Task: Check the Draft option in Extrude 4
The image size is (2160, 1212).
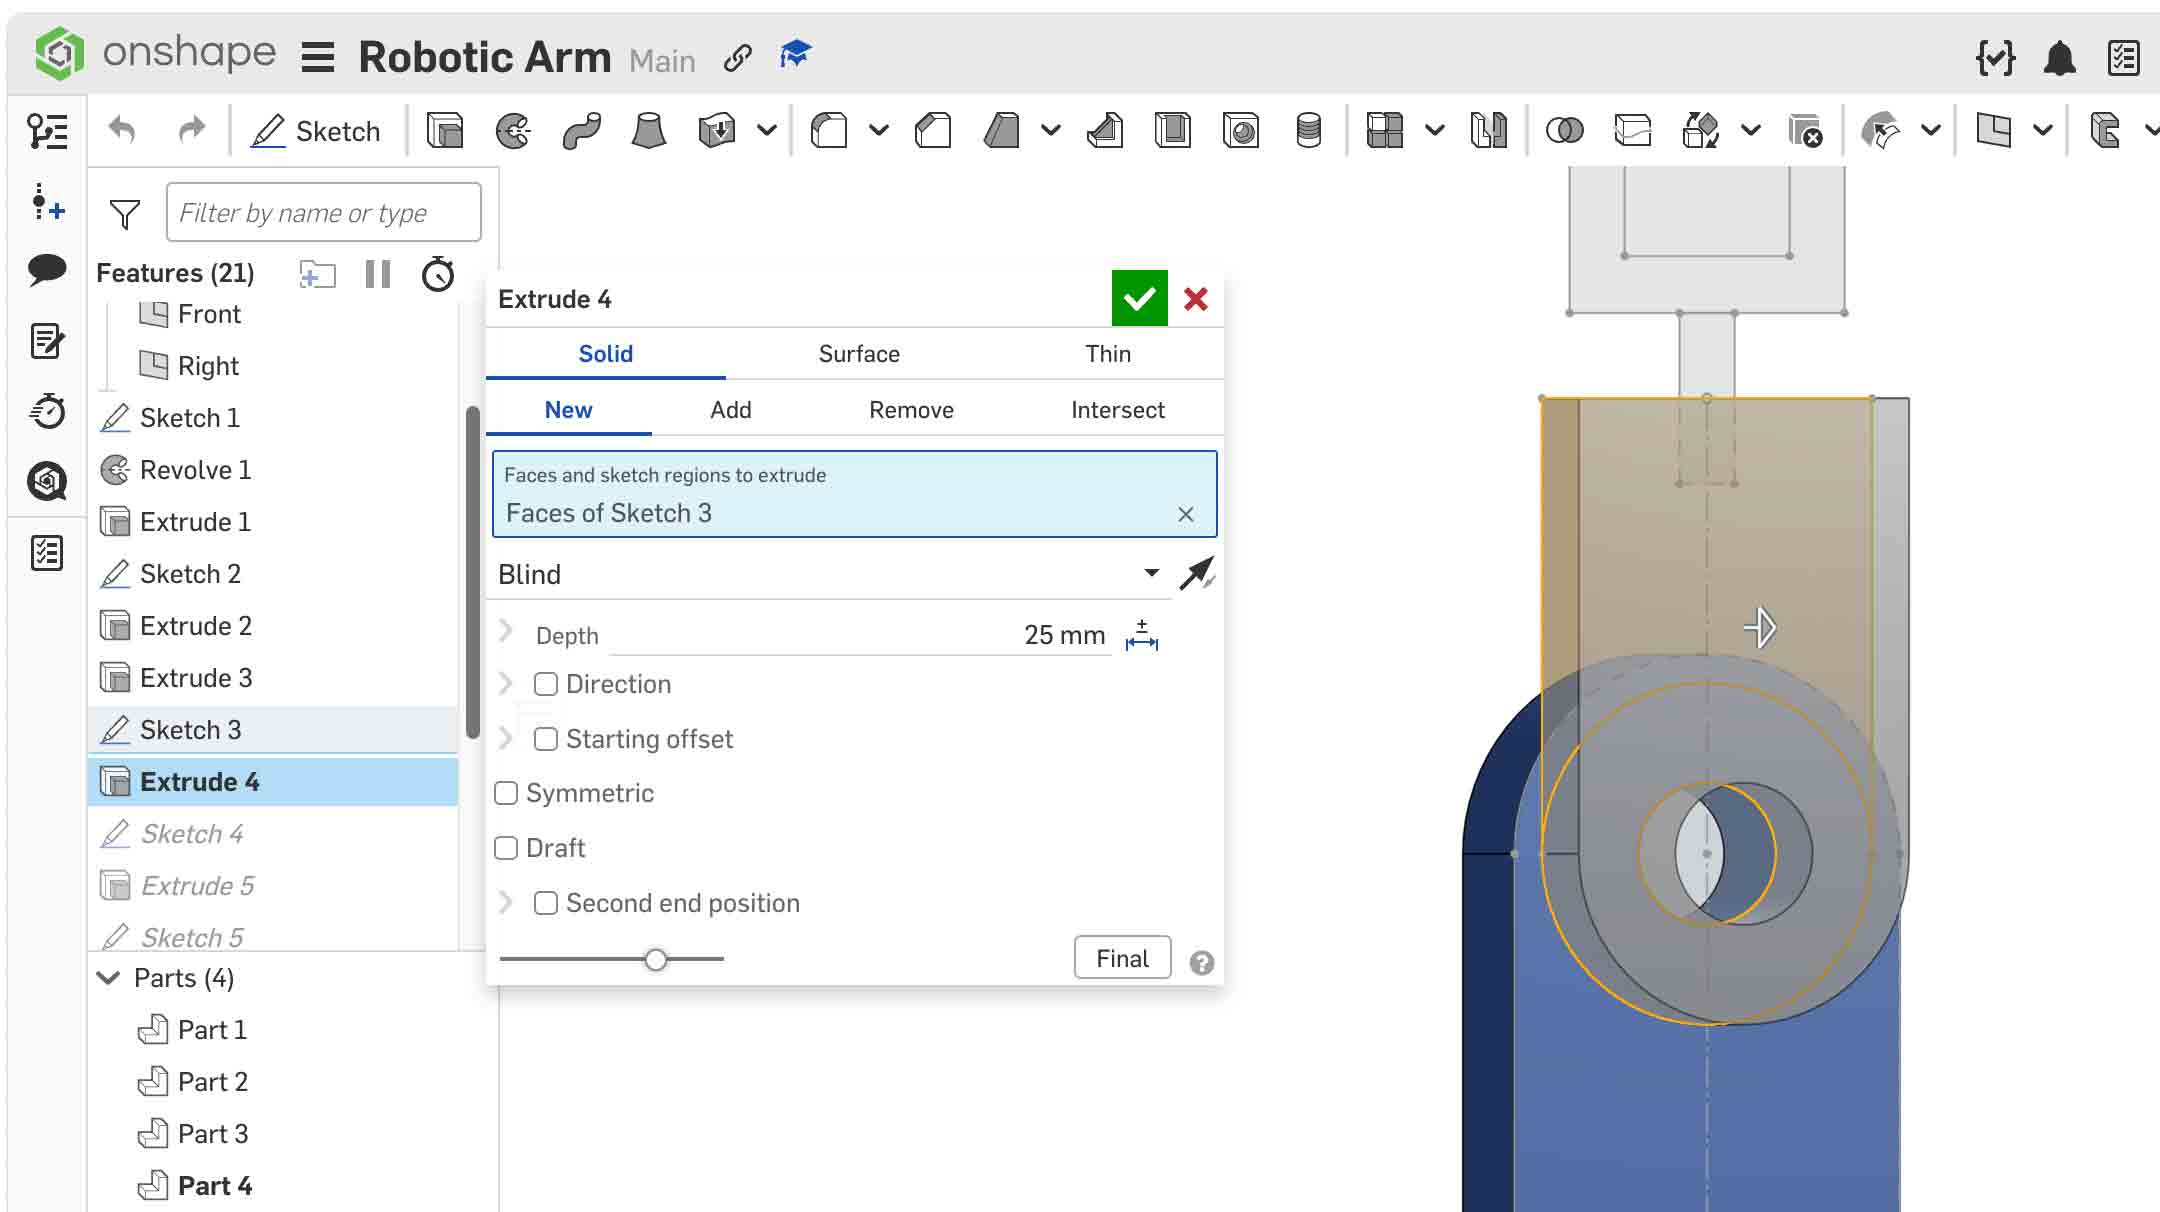Action: coord(506,847)
